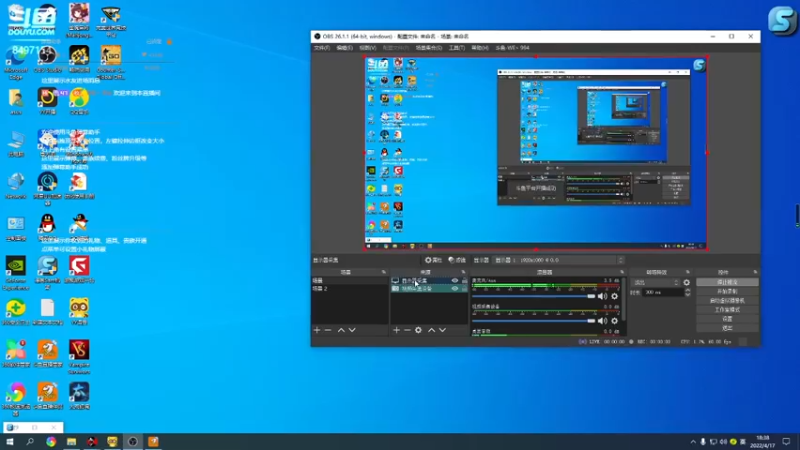
Task: Remove selected source with the minus icon
Action: point(407,330)
